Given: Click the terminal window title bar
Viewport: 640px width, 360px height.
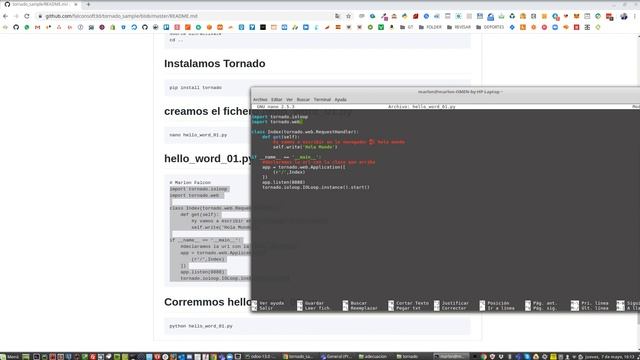Looking at the screenshot, I should (x=445, y=92).
